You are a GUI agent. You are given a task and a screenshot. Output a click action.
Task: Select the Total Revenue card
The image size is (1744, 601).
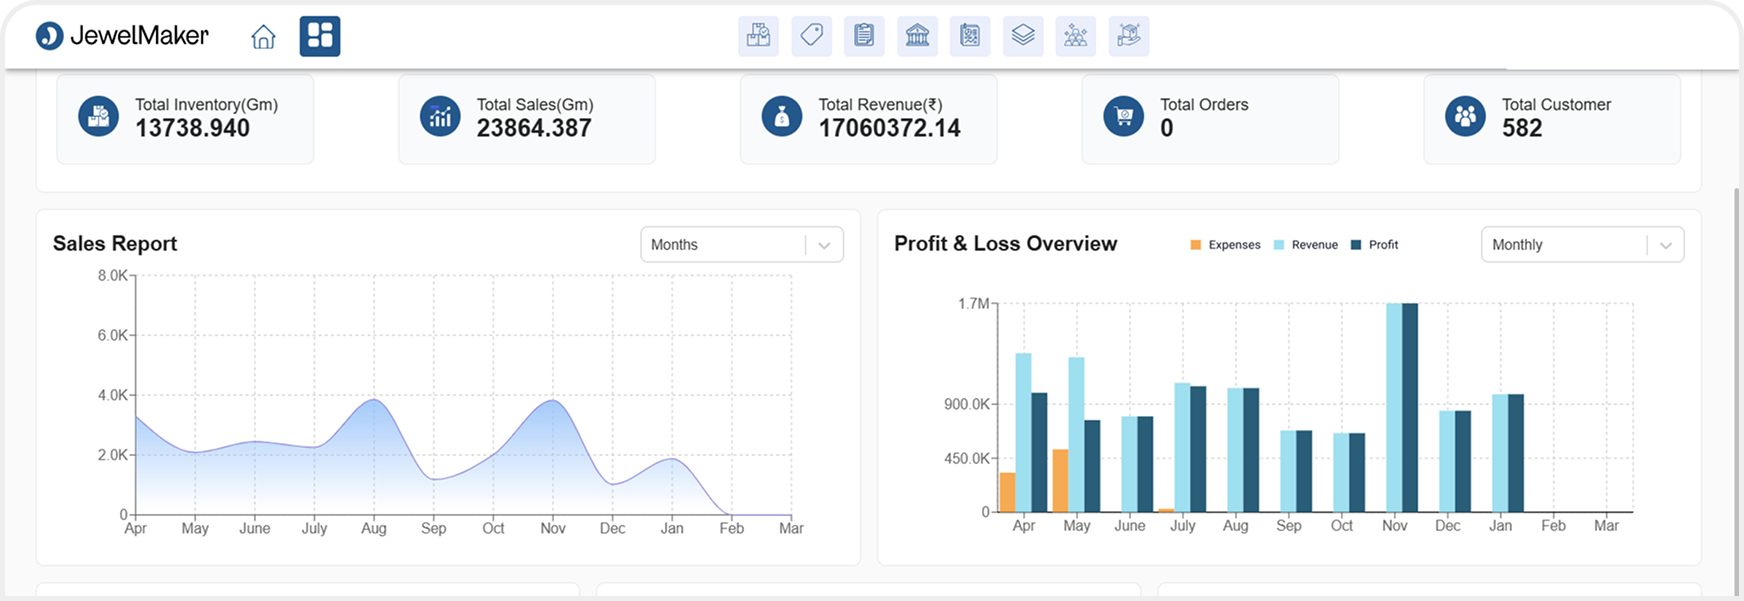click(868, 118)
